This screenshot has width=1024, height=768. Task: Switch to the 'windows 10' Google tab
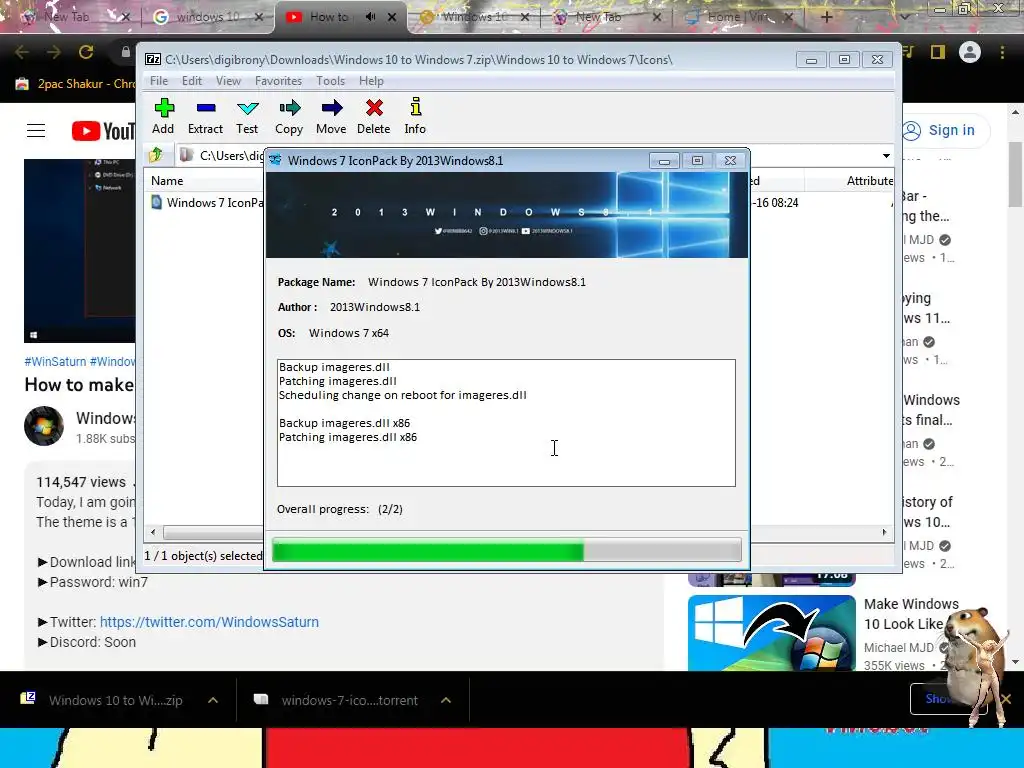pos(206,17)
